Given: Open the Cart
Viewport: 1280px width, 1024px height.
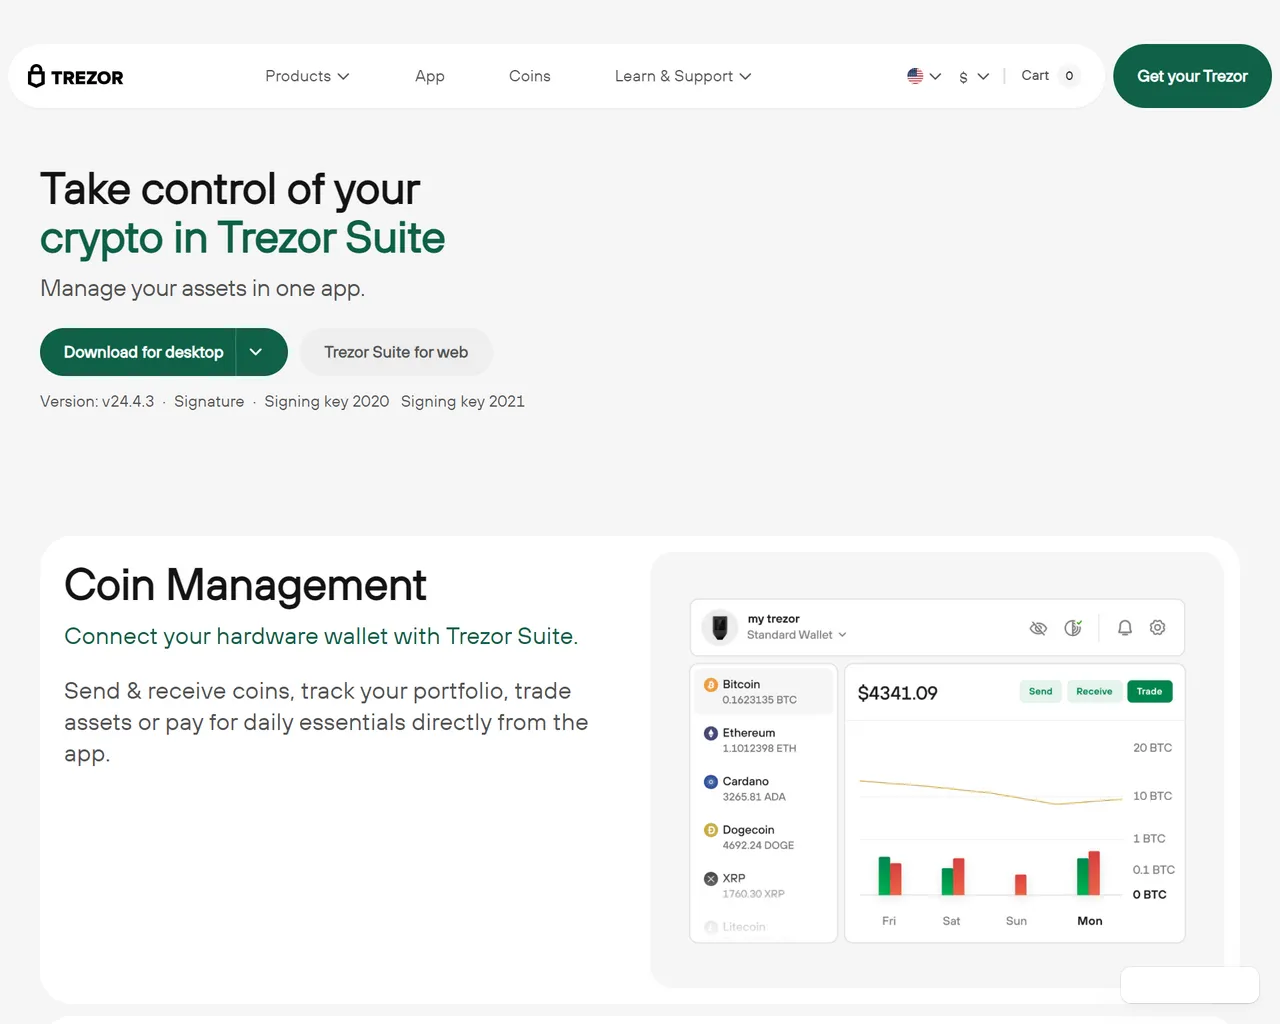Looking at the screenshot, I should pyautogui.click(x=1050, y=76).
